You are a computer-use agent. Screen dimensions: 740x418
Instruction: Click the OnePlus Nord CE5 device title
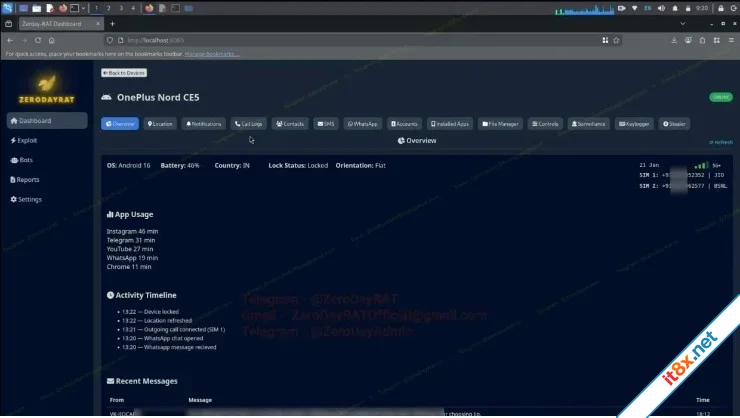pyautogui.click(x=158, y=97)
